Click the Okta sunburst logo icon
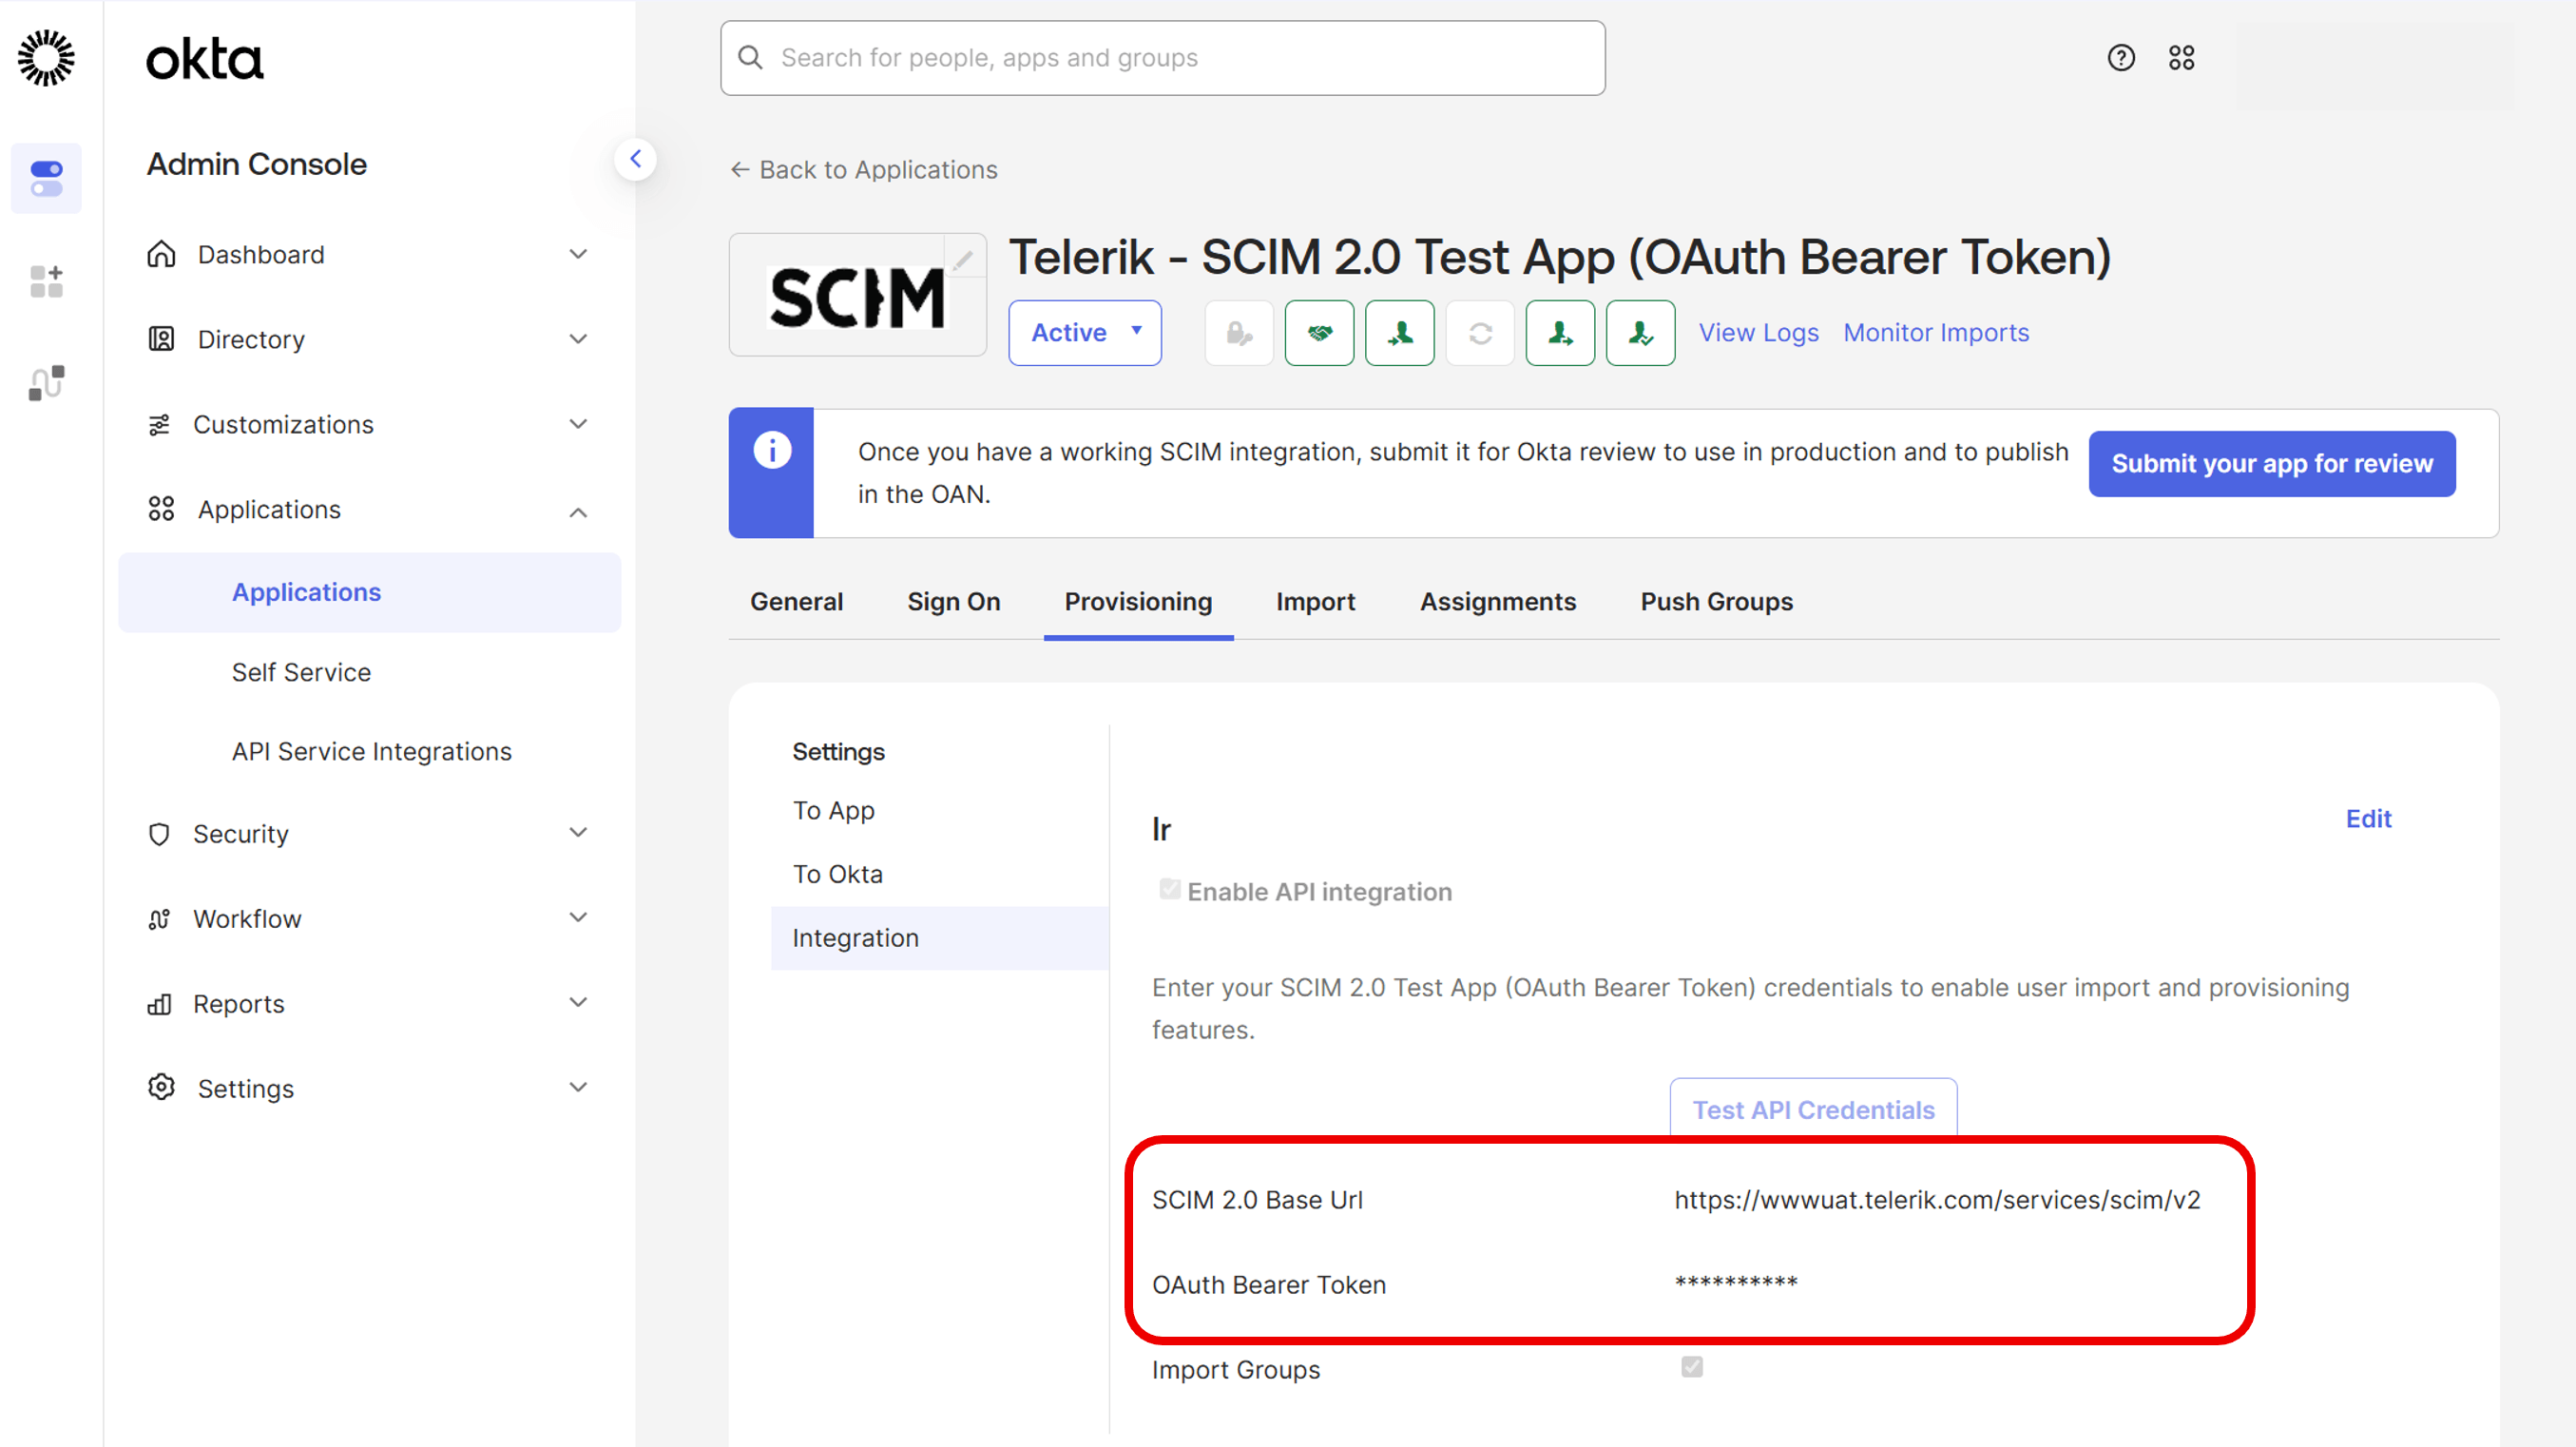Screen dimensions: 2576x1447 point(46,57)
